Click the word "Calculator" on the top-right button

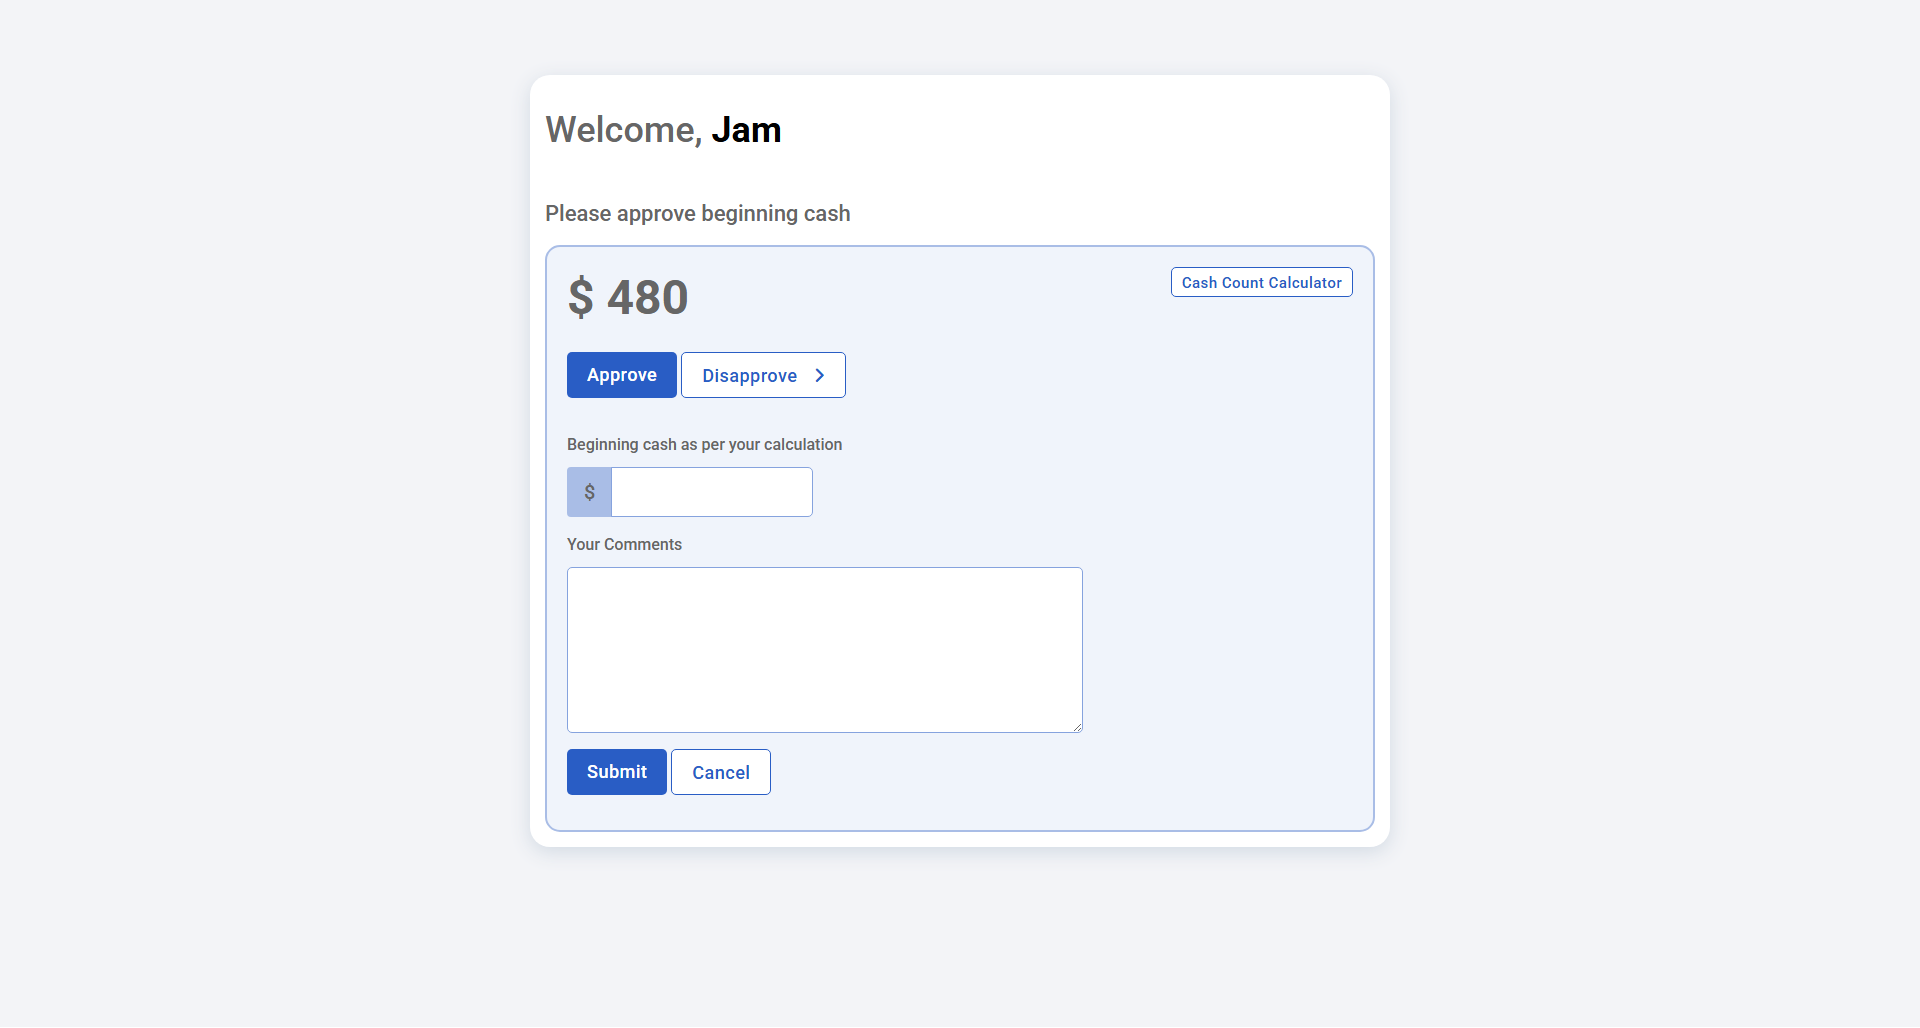[1304, 283]
